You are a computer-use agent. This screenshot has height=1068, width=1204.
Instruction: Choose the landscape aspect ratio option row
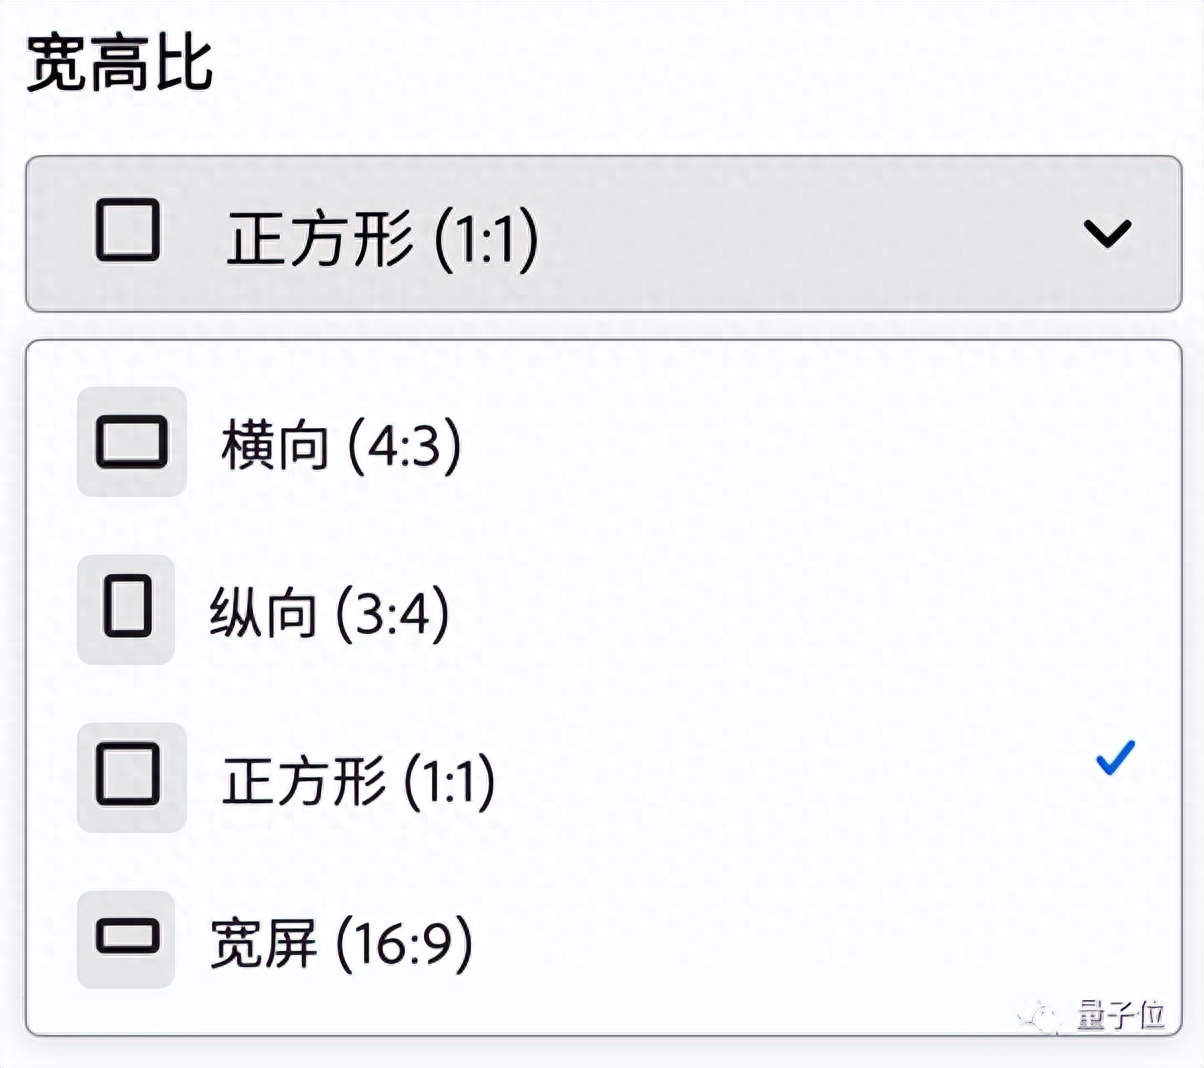(x=600, y=443)
